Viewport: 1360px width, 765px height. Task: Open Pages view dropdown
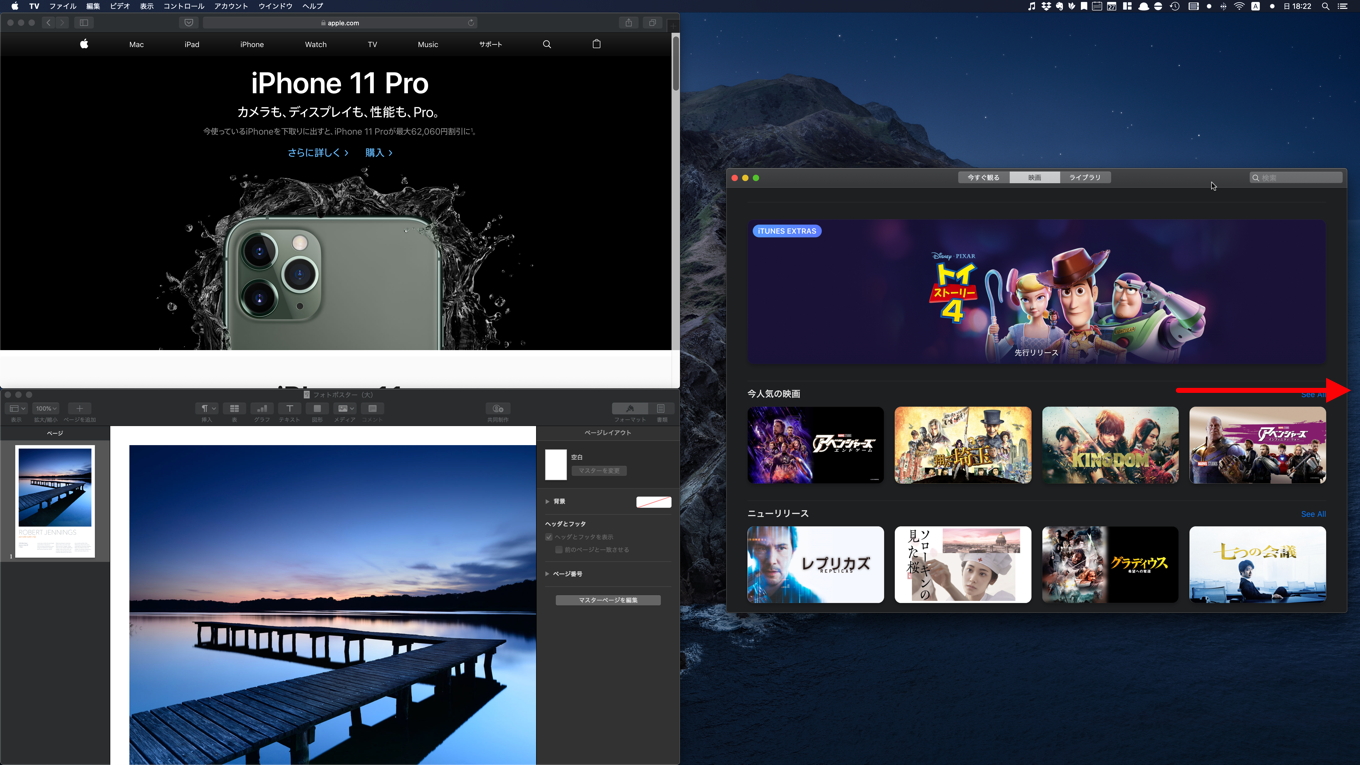pyautogui.click(x=16, y=408)
